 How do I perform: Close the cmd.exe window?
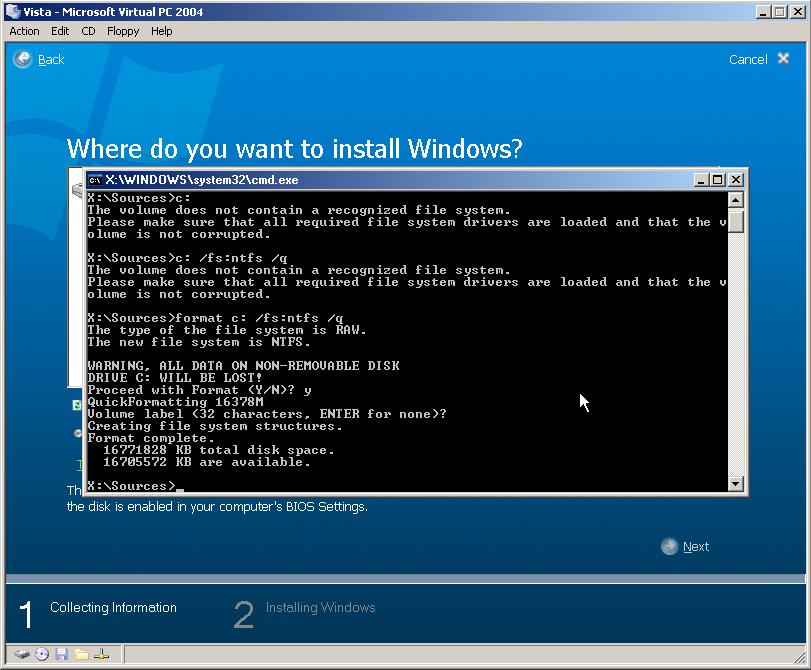pos(735,180)
